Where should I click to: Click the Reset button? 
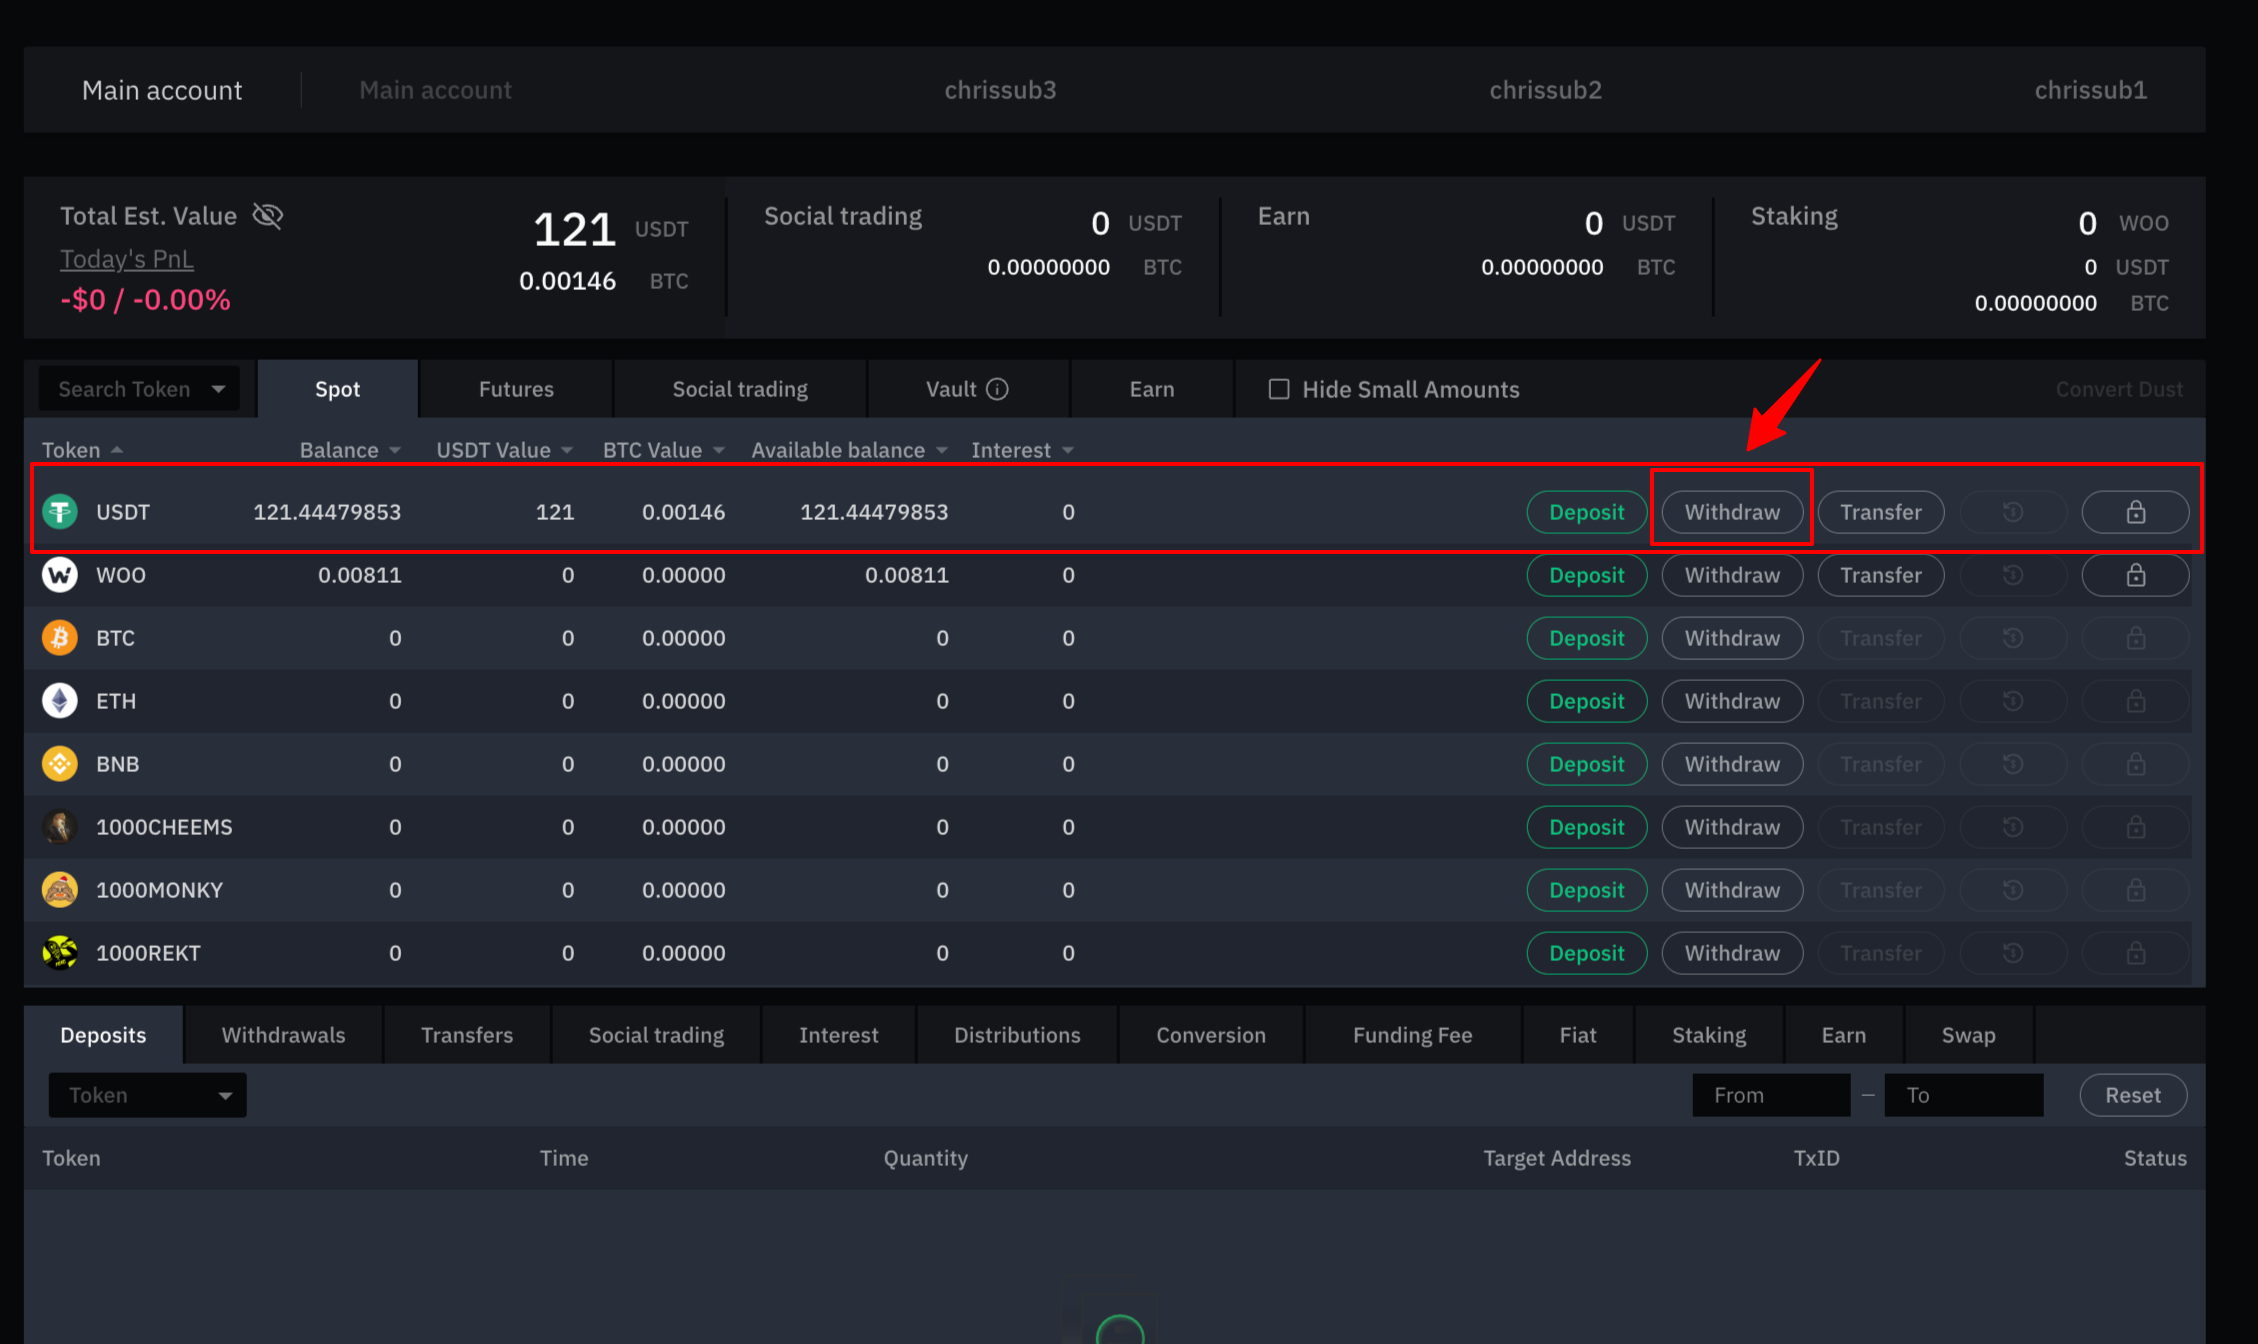(2133, 1095)
